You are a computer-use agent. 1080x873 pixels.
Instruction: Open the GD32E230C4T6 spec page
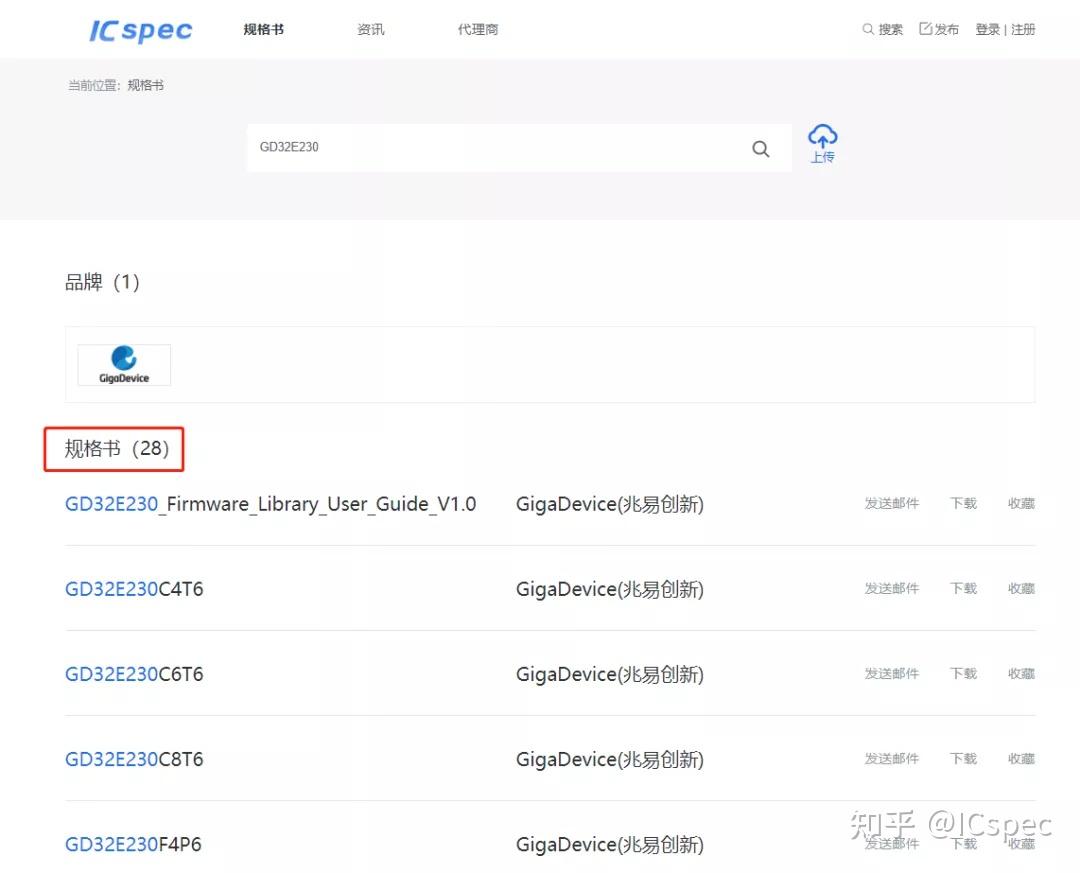[x=134, y=589]
